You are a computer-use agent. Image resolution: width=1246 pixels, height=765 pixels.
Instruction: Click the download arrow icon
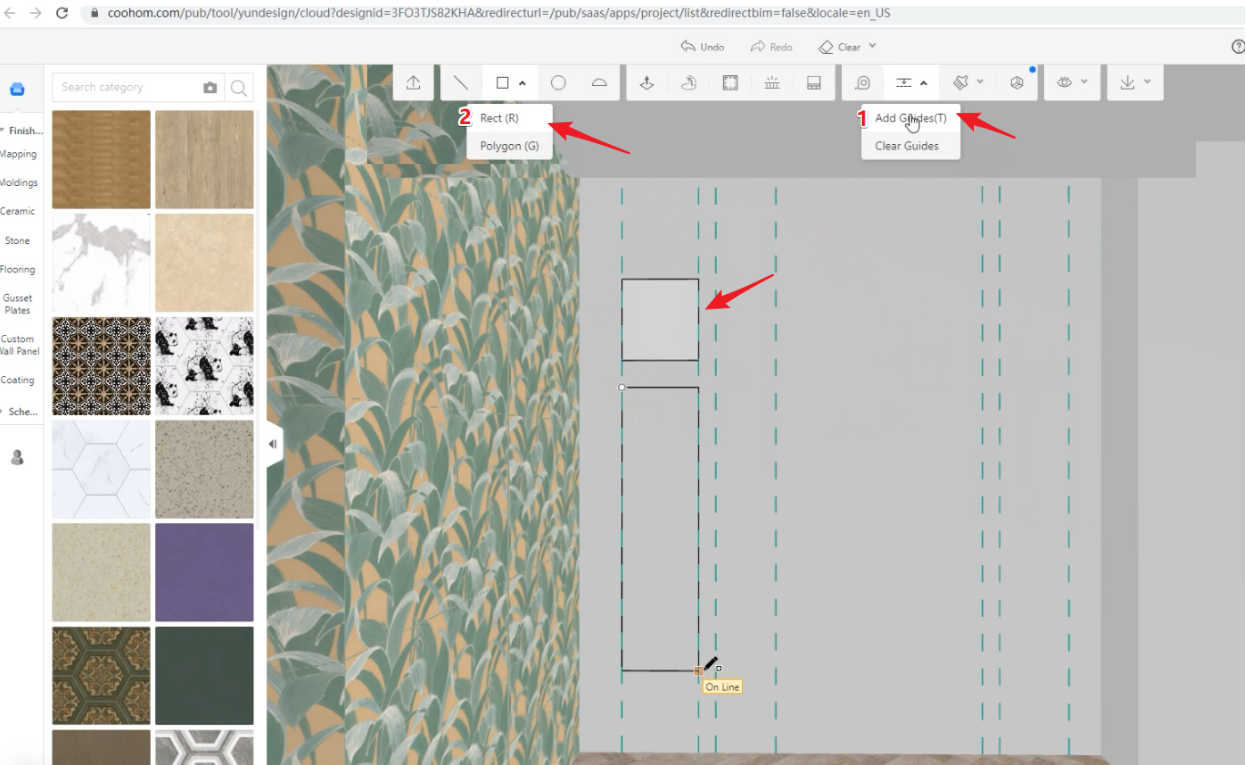1127,83
